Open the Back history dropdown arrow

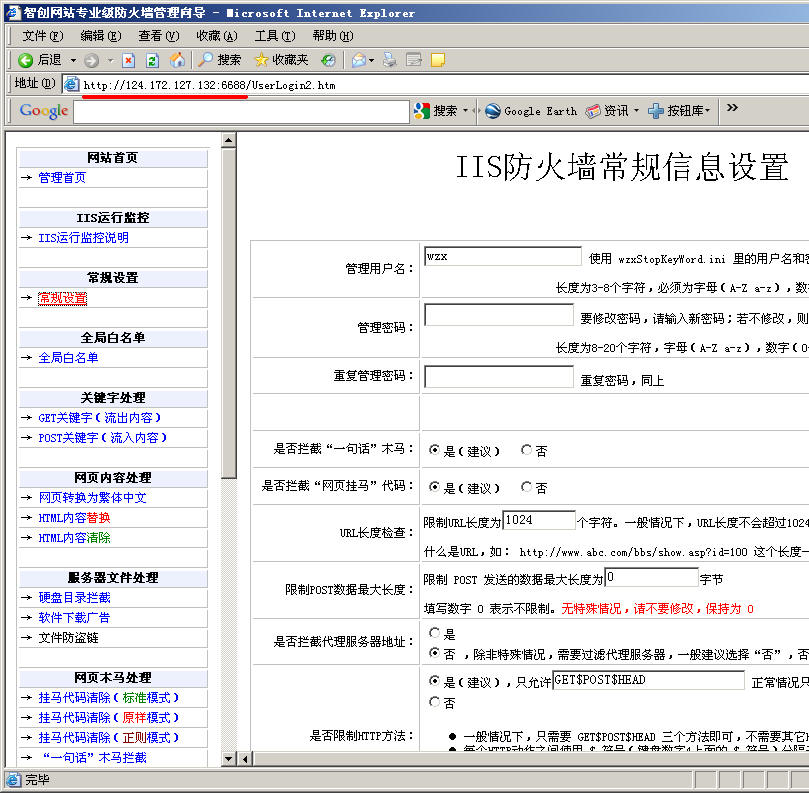(x=73, y=60)
